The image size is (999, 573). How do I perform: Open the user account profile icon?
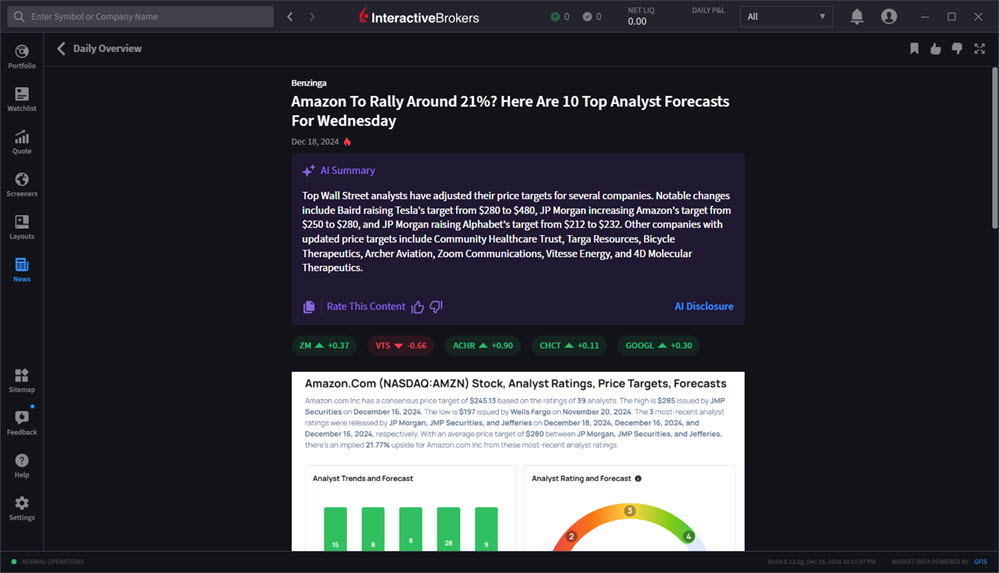click(x=889, y=17)
